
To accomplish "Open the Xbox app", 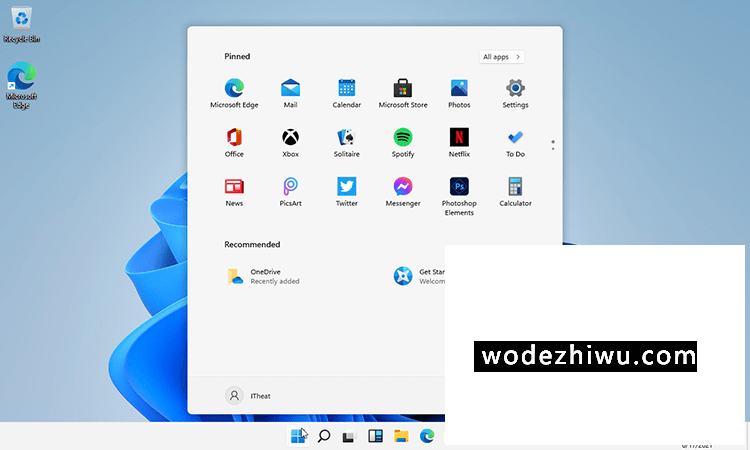I will pos(290,143).
